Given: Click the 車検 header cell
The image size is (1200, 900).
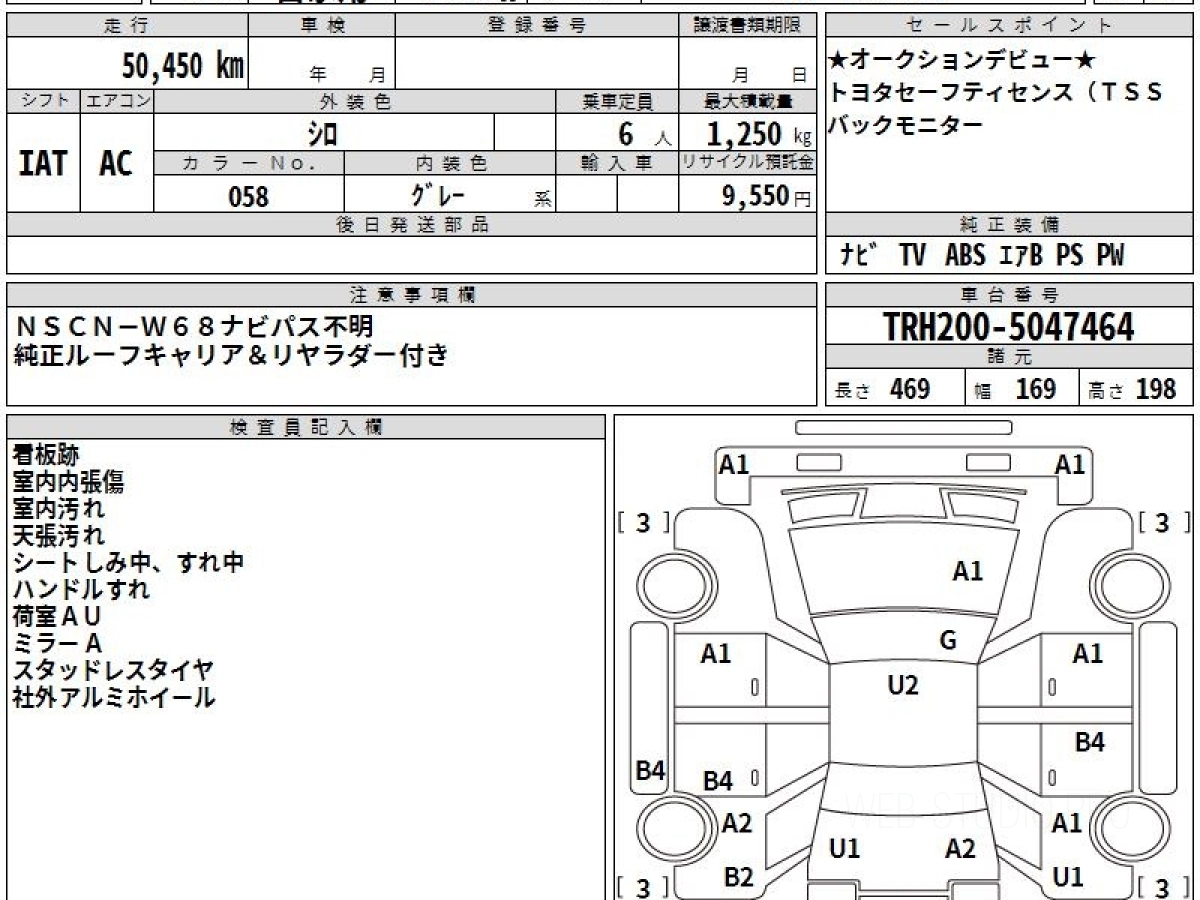Looking at the screenshot, I should tap(322, 26).
